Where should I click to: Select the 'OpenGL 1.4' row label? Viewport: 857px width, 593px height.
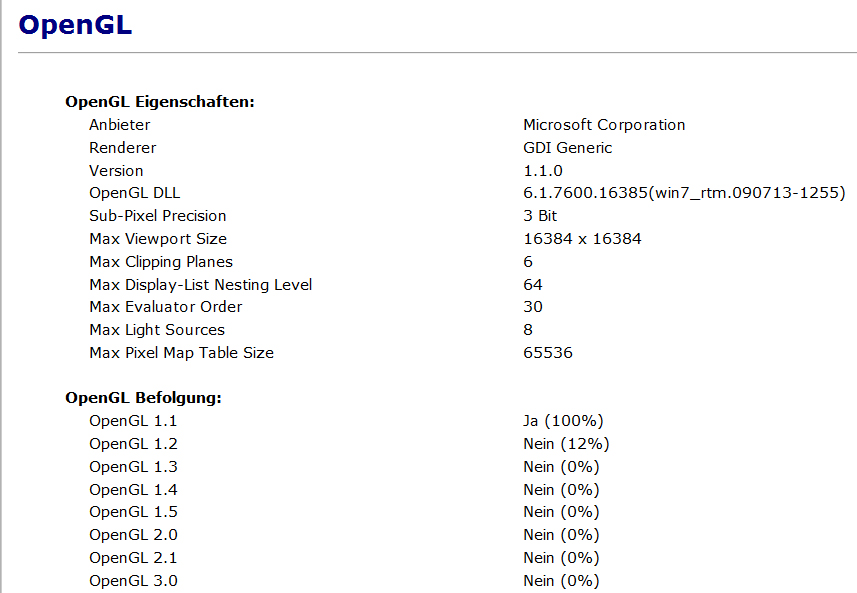133,490
